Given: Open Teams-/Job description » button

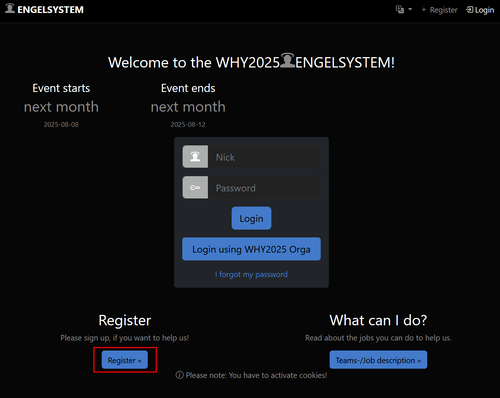Looking at the screenshot, I should point(378,360).
